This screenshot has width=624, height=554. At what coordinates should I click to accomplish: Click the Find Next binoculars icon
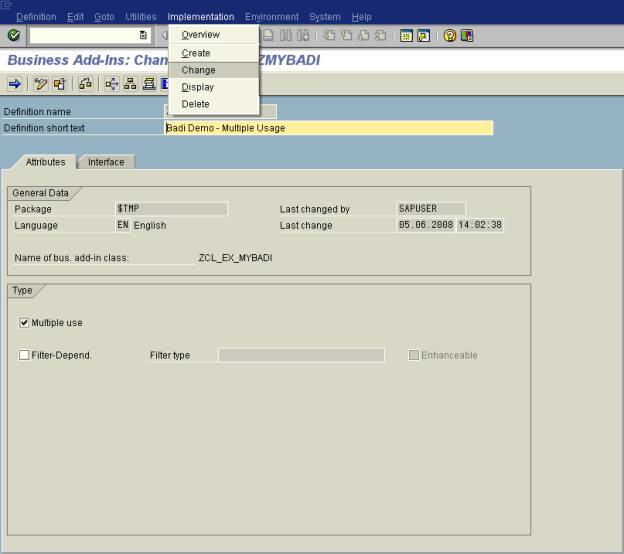click(303, 35)
